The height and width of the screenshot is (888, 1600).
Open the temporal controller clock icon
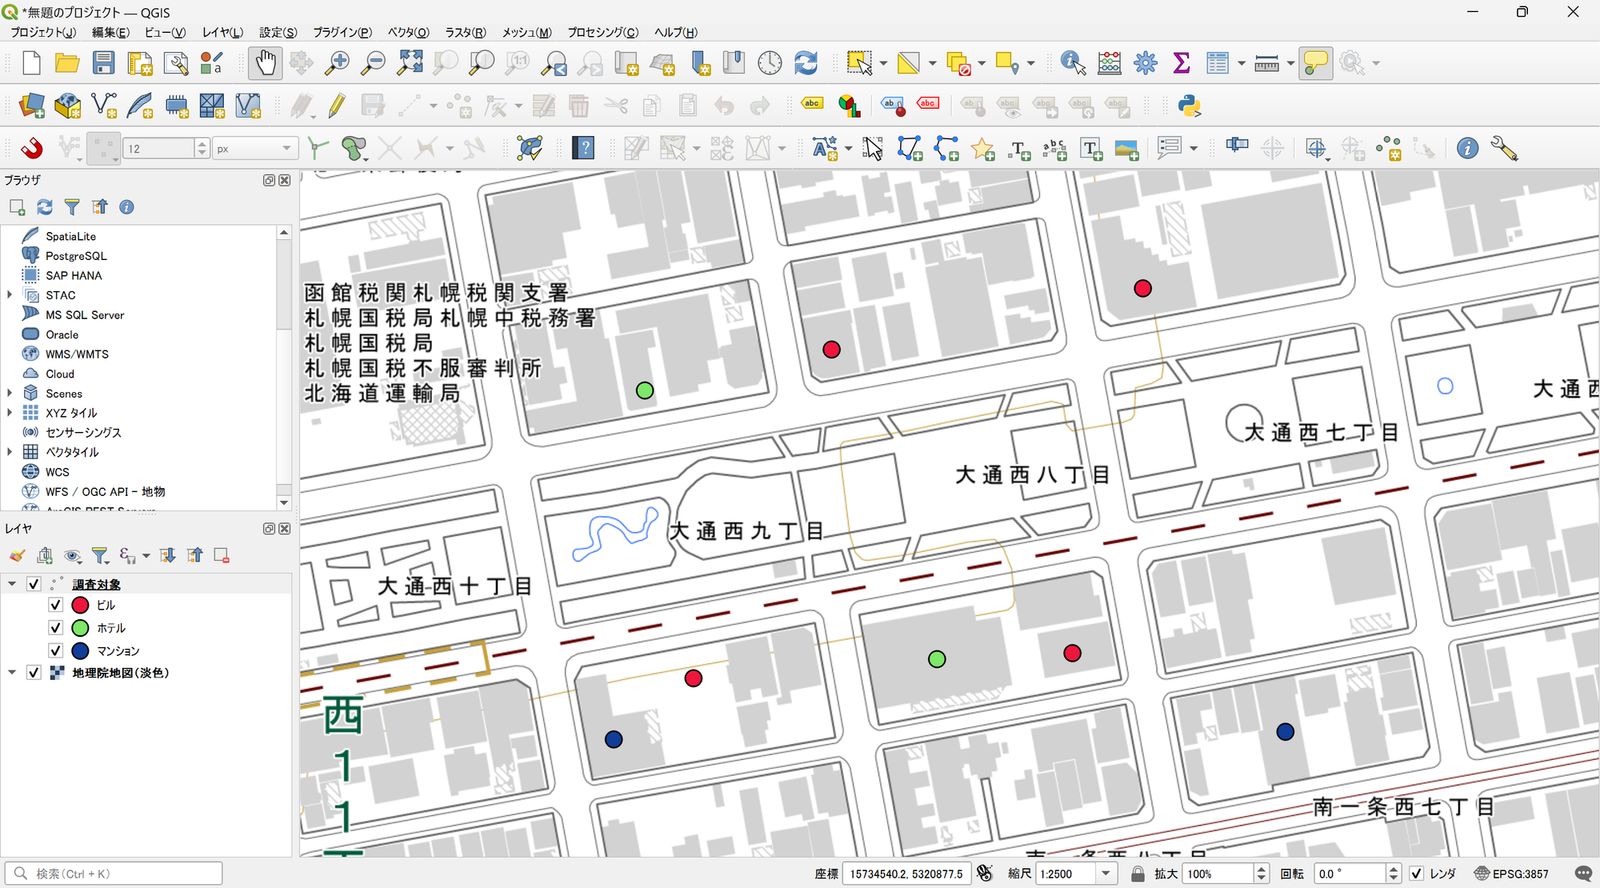point(770,64)
